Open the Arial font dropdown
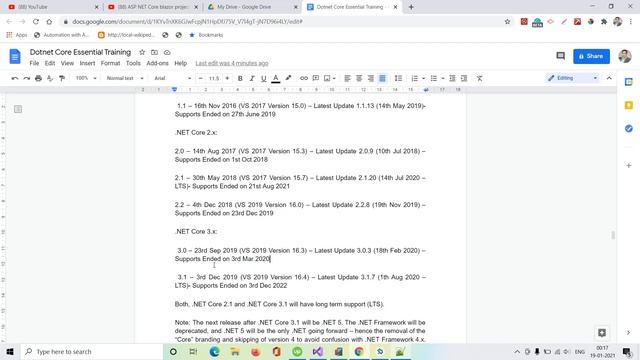This screenshot has width=640, height=360. [172, 78]
